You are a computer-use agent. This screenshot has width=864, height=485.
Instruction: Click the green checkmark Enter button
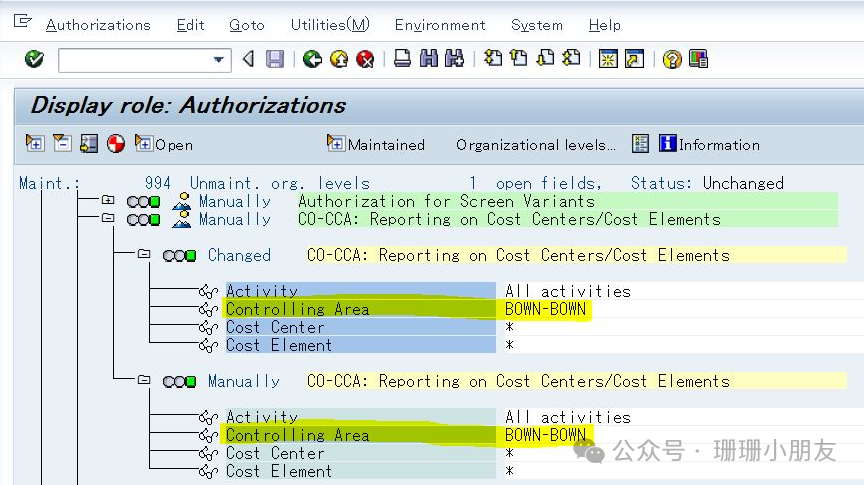[x=34, y=60]
